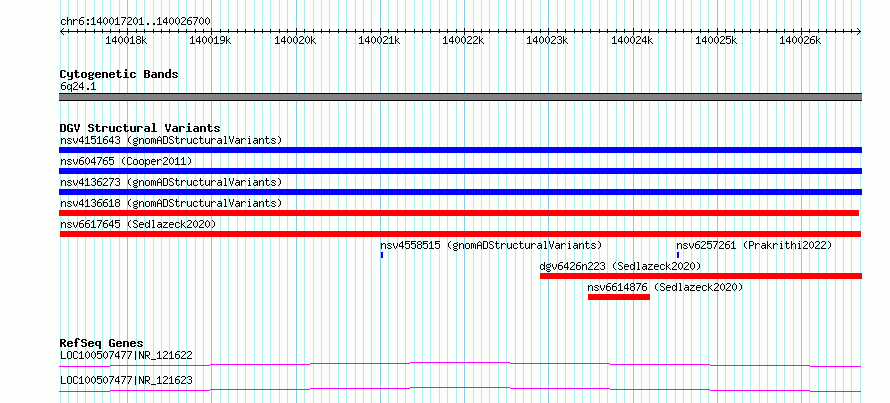
Task: Click the RefSeq Genes track title
Action: pos(102,343)
